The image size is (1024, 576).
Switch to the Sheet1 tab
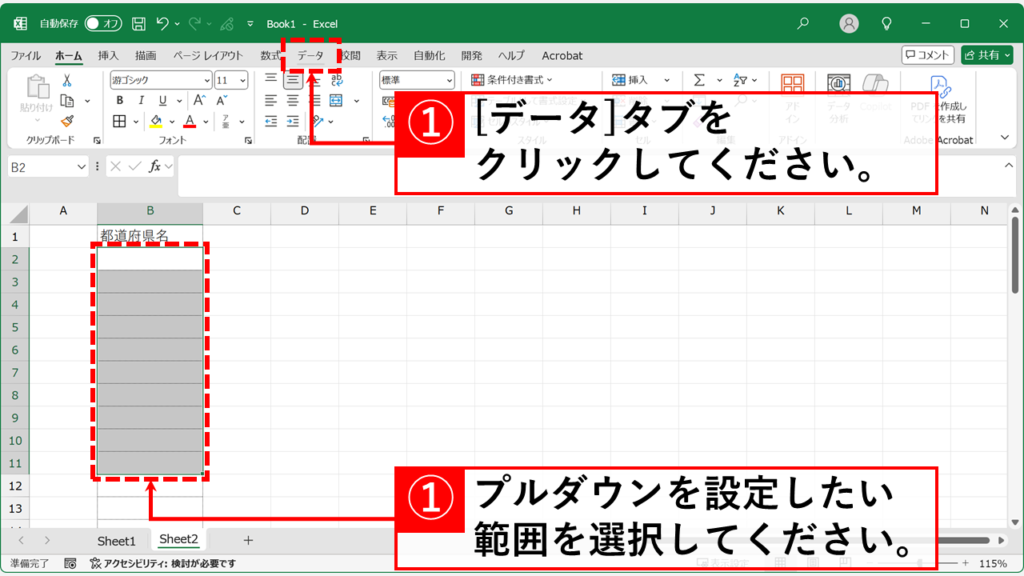pos(116,541)
